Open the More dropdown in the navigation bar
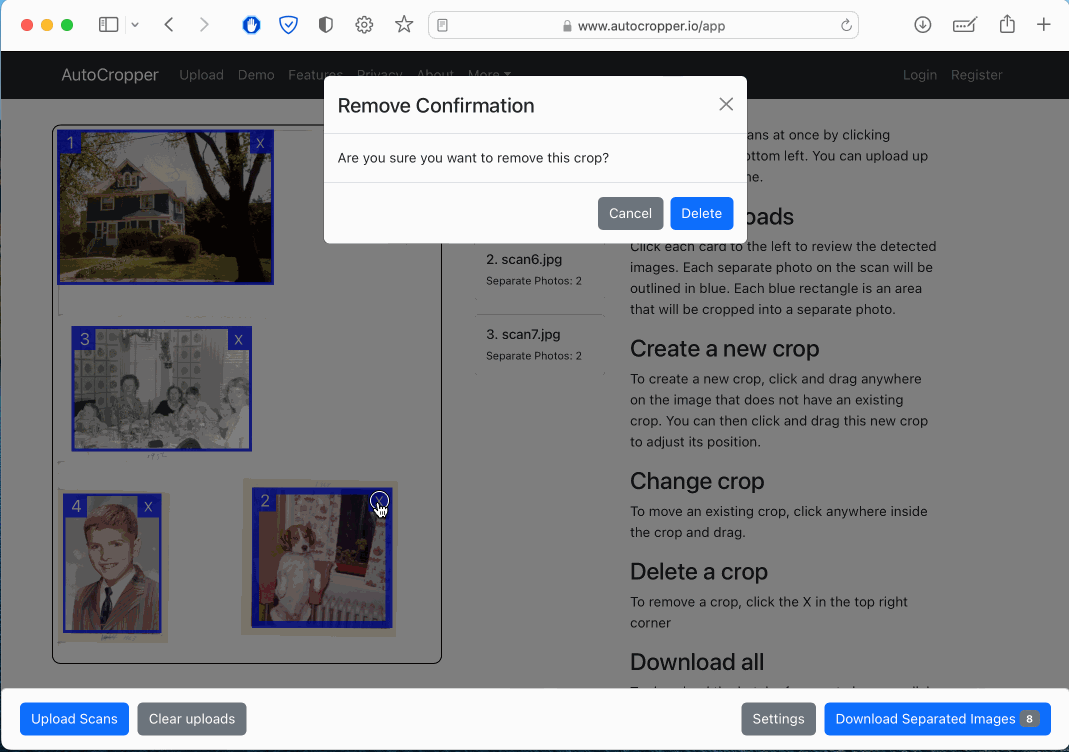1069x752 pixels. pos(489,75)
